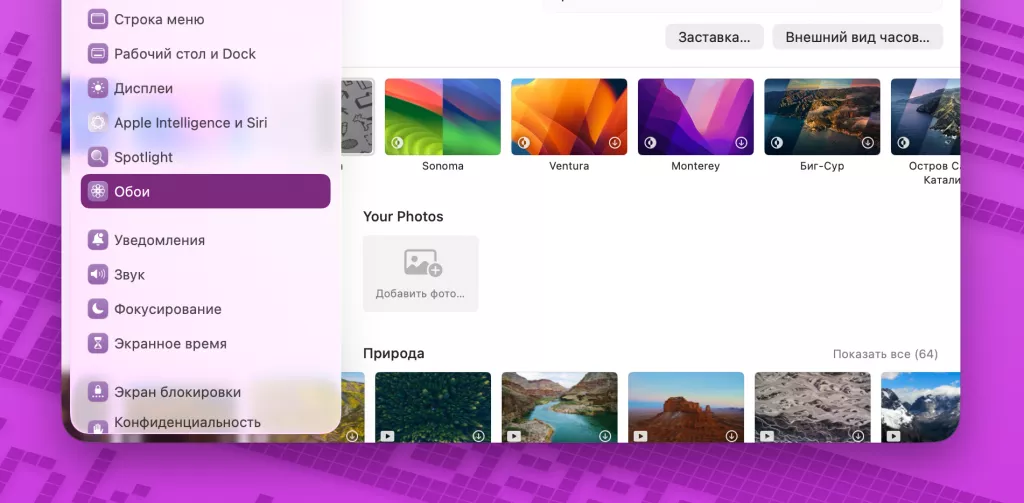
Task: Click the Звук speaker icon
Action: [98, 274]
